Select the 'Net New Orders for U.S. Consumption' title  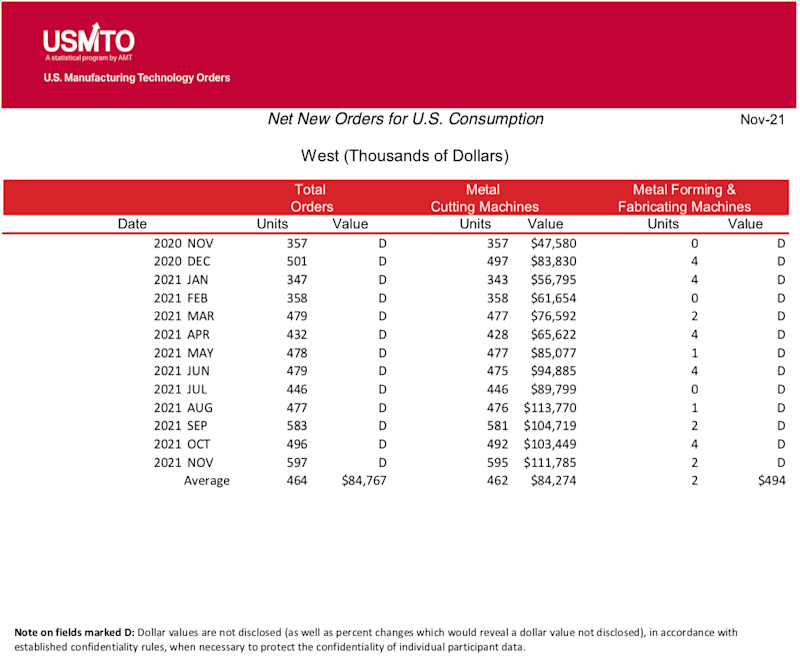[406, 119]
